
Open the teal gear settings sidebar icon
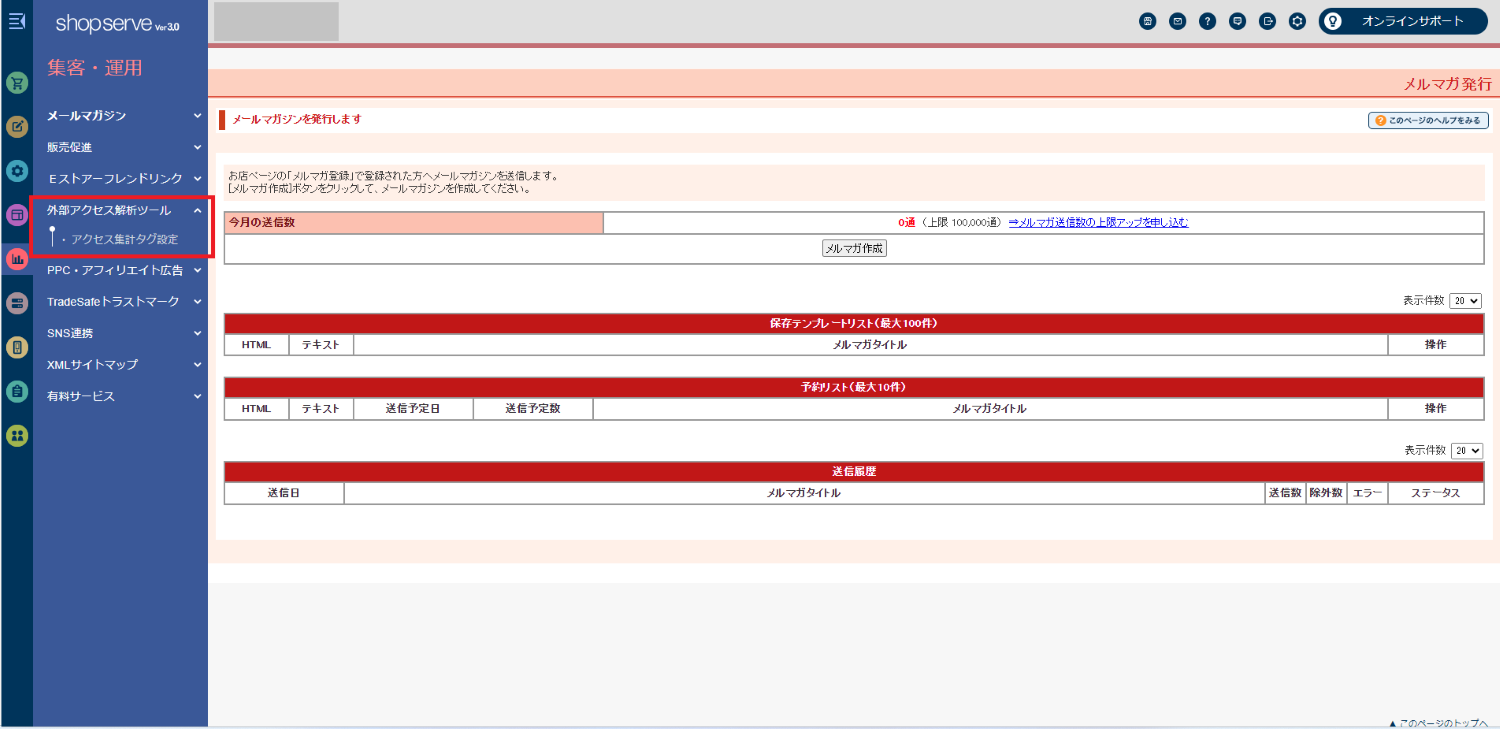[17, 171]
